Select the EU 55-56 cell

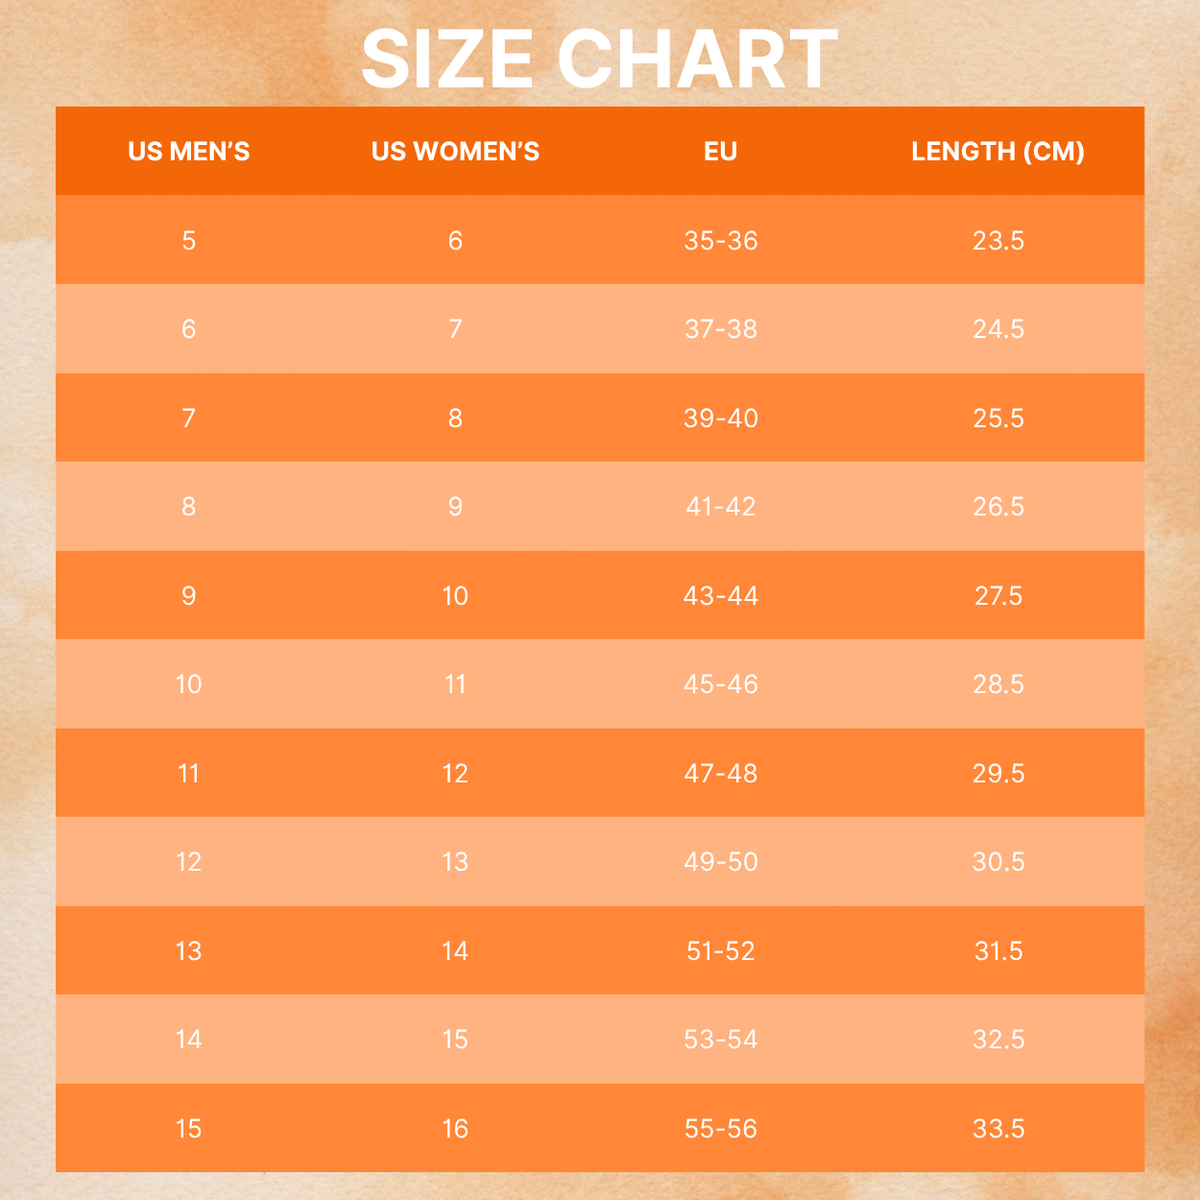tap(720, 1129)
